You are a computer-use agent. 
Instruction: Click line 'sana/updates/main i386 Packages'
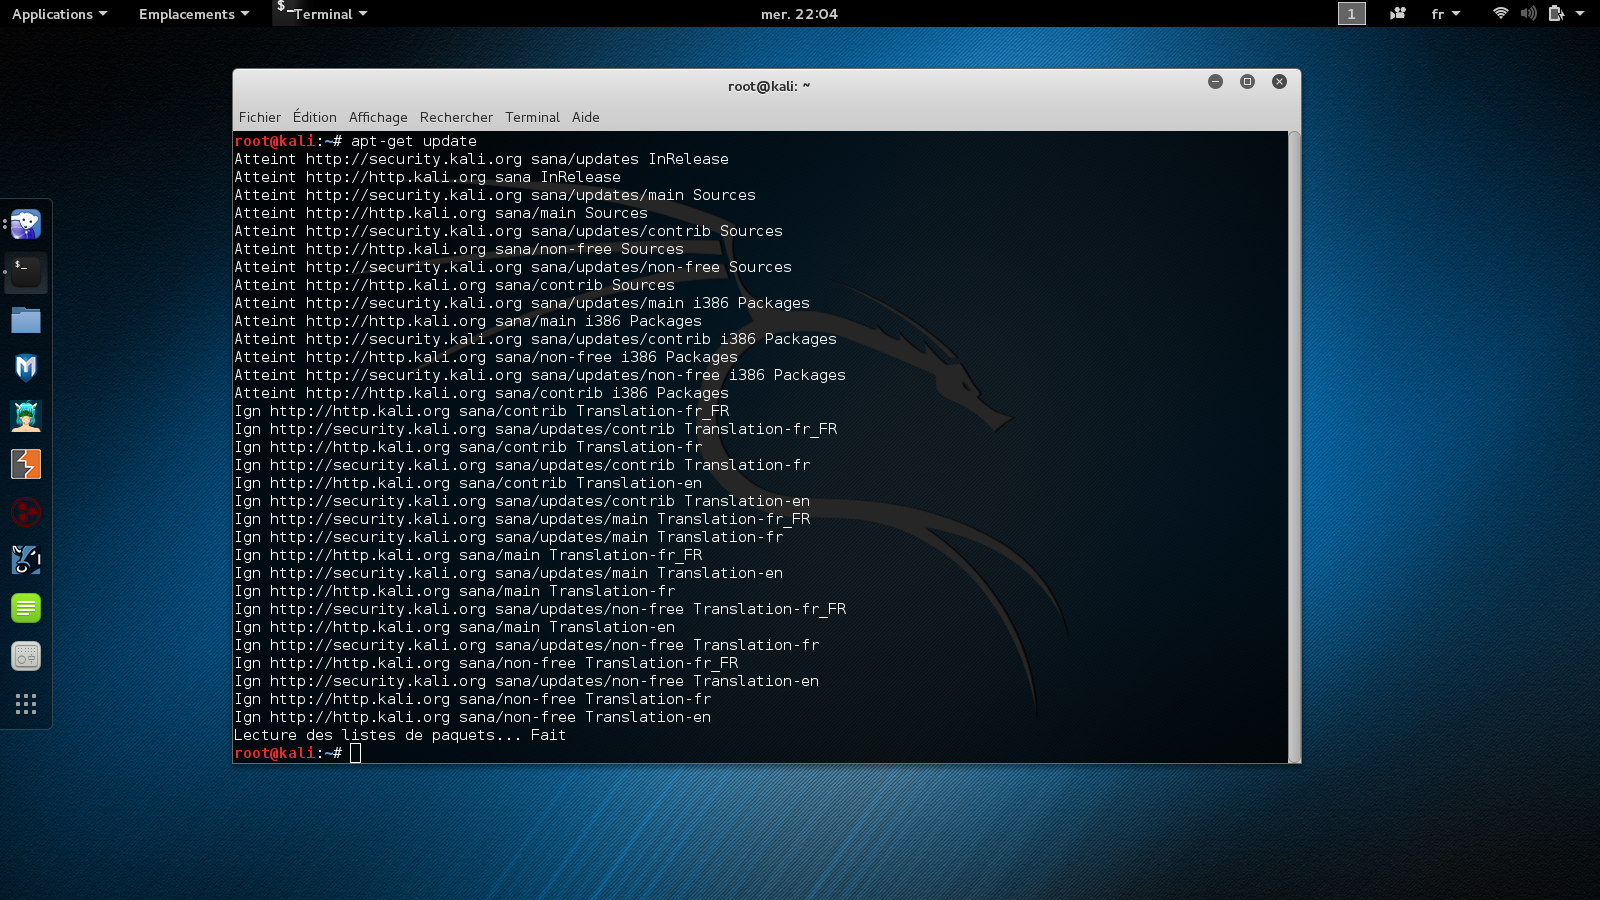(x=522, y=303)
